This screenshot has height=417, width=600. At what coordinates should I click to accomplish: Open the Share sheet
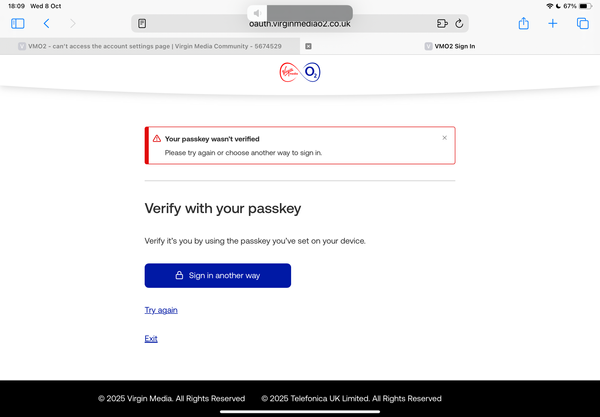pyautogui.click(x=523, y=23)
